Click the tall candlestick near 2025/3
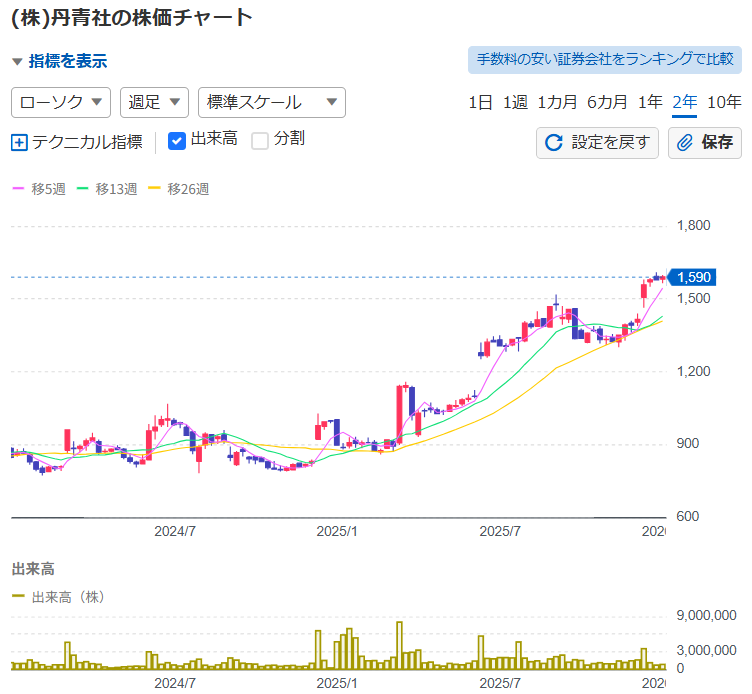The height and width of the screenshot is (694, 752). tap(401, 413)
